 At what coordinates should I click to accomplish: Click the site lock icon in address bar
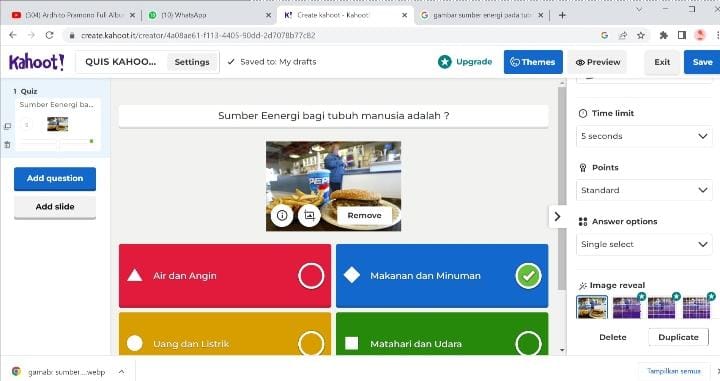(71, 35)
